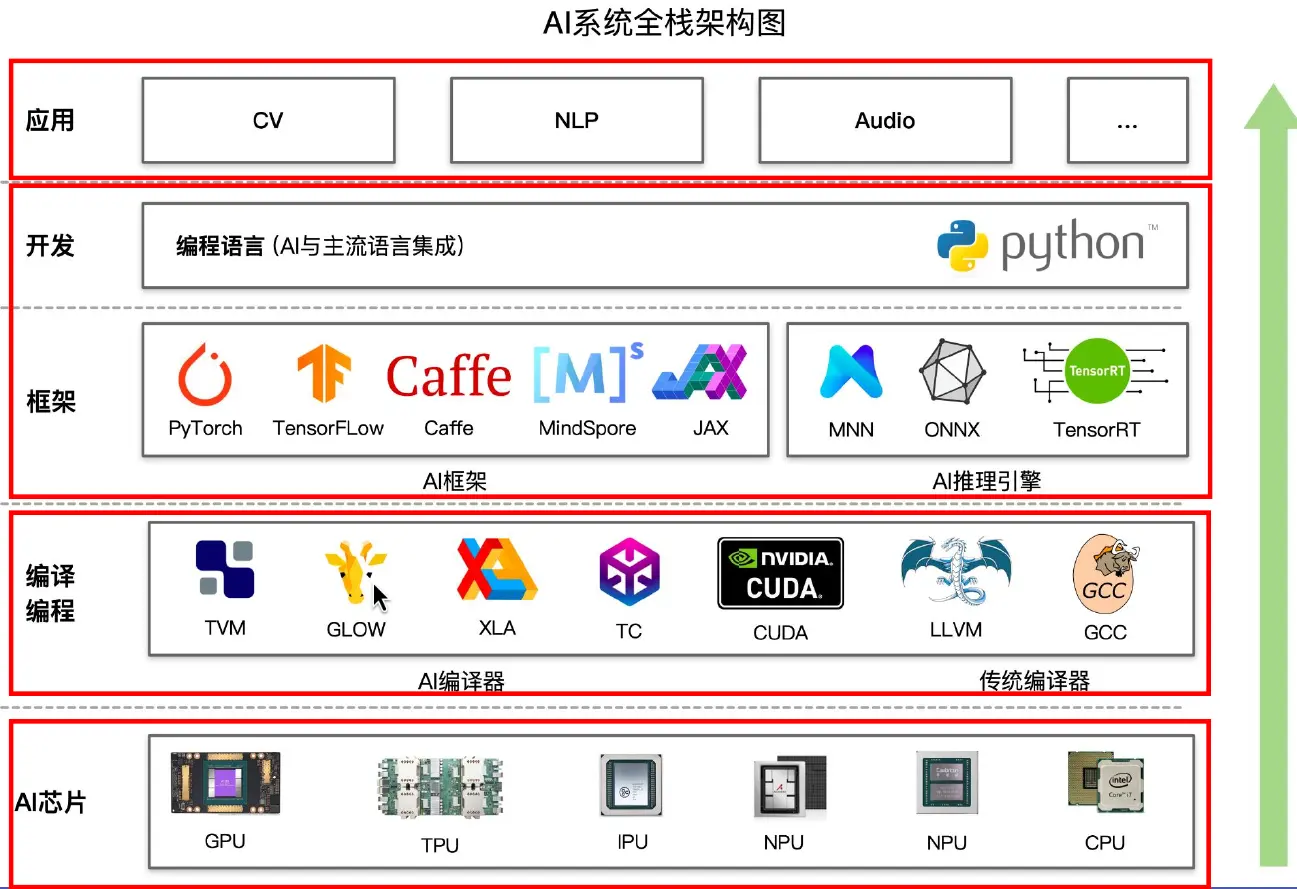The image size is (1297, 889).
Task: Select the TVM compiler icon
Action: [223, 572]
